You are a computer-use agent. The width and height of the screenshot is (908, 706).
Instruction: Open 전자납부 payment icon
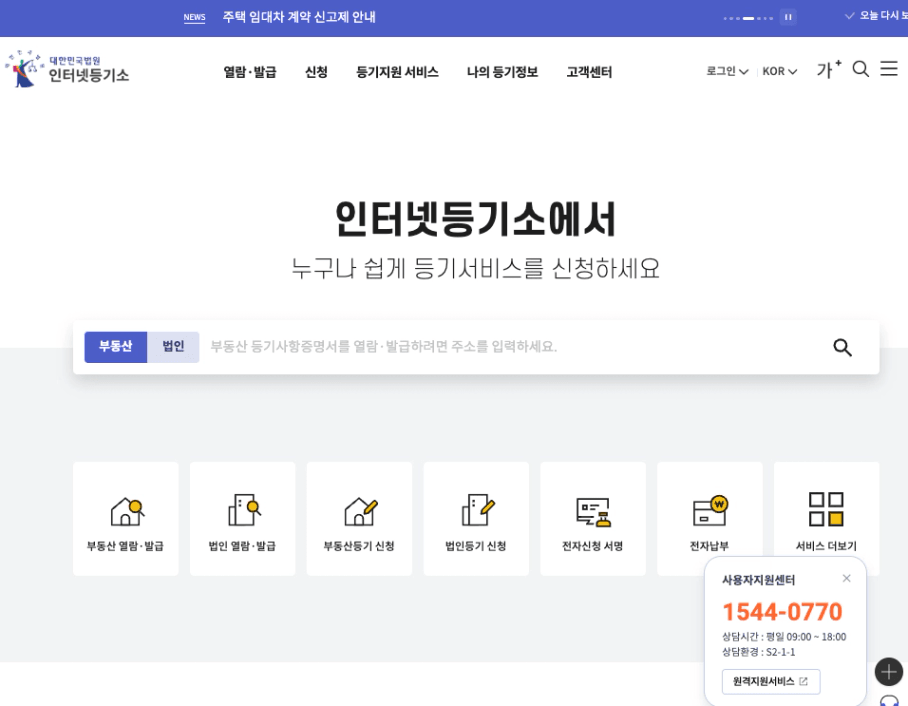(x=710, y=511)
